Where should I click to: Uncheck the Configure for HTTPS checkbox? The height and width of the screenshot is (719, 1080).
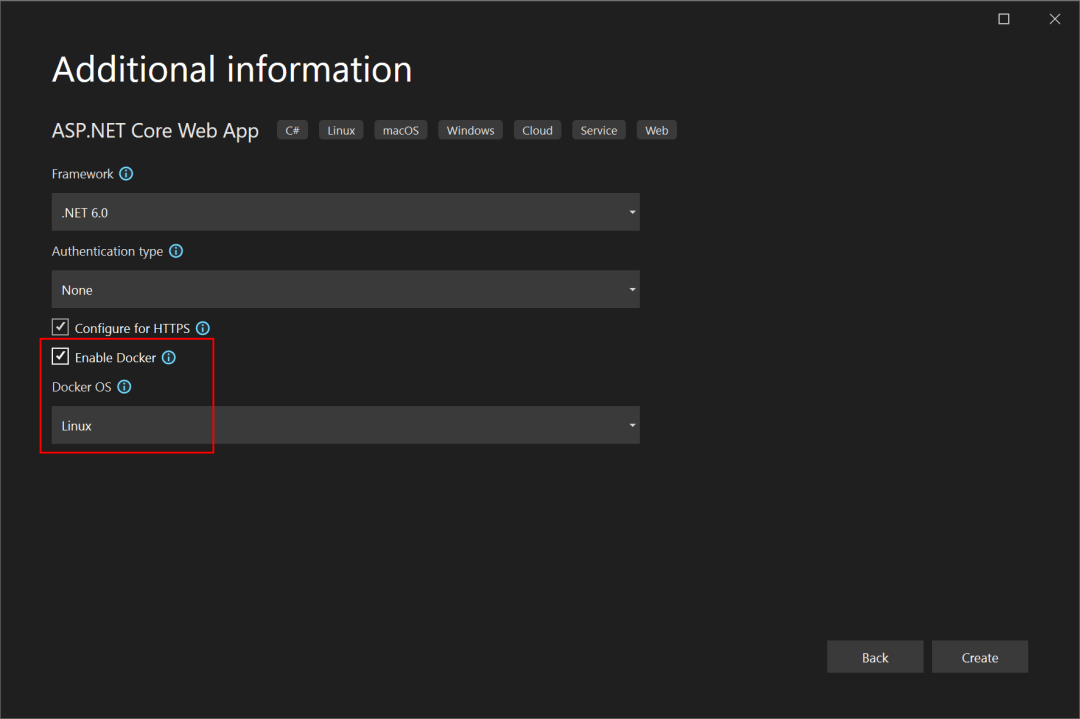point(61,327)
